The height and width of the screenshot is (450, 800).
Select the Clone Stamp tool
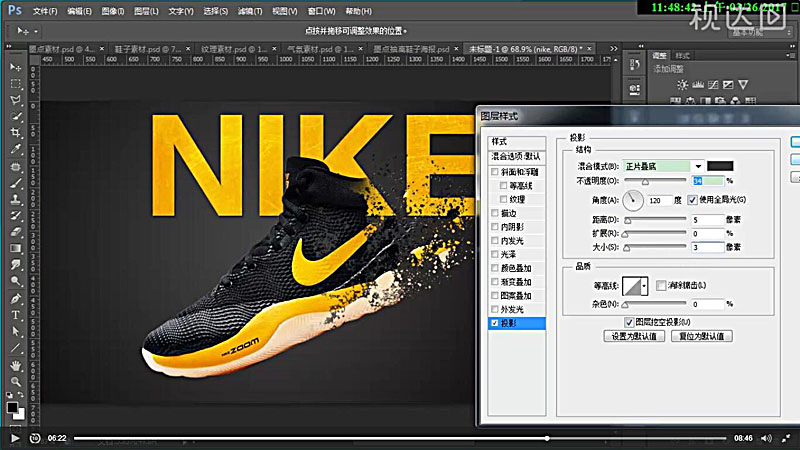coord(16,199)
